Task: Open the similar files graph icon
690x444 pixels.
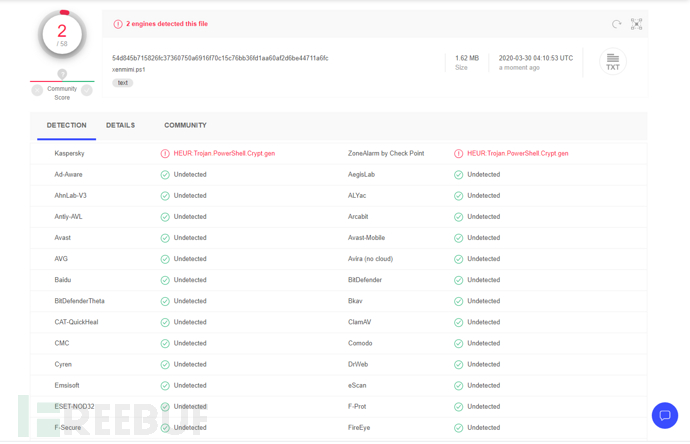Action: (636, 24)
